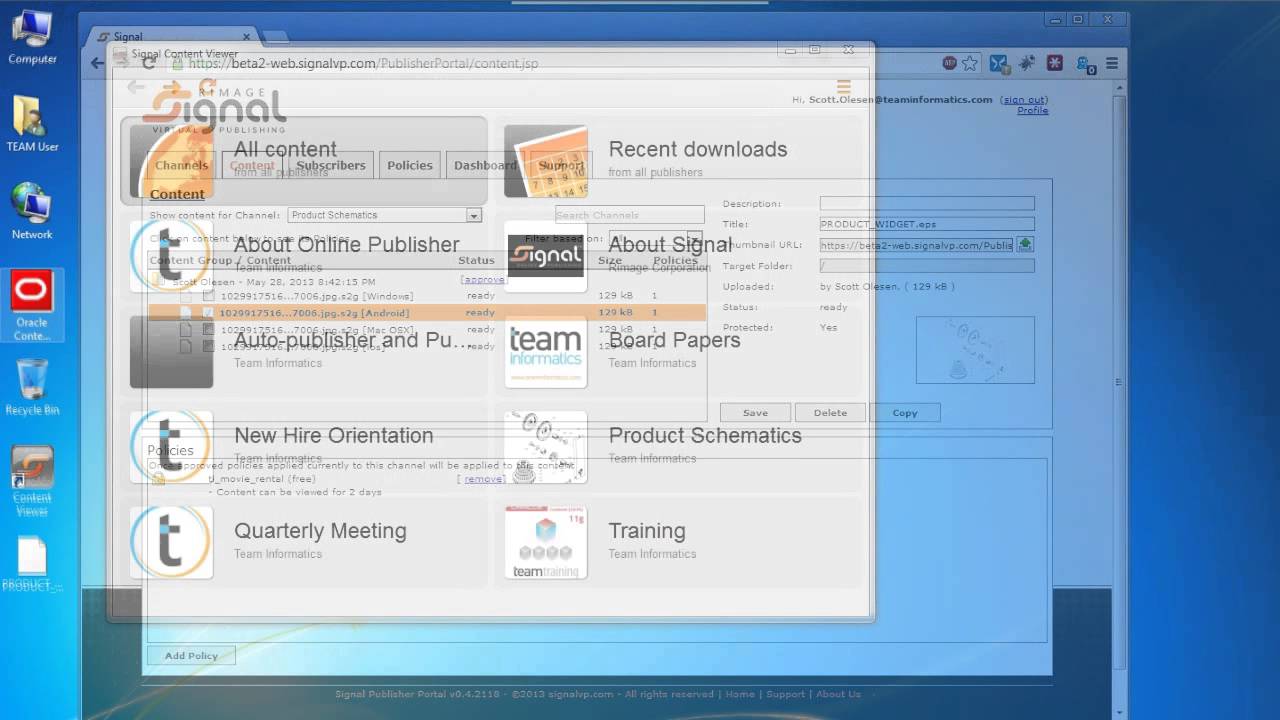Open the Auto-publisher channel tile
The height and width of the screenshot is (720, 1280).
[304, 350]
